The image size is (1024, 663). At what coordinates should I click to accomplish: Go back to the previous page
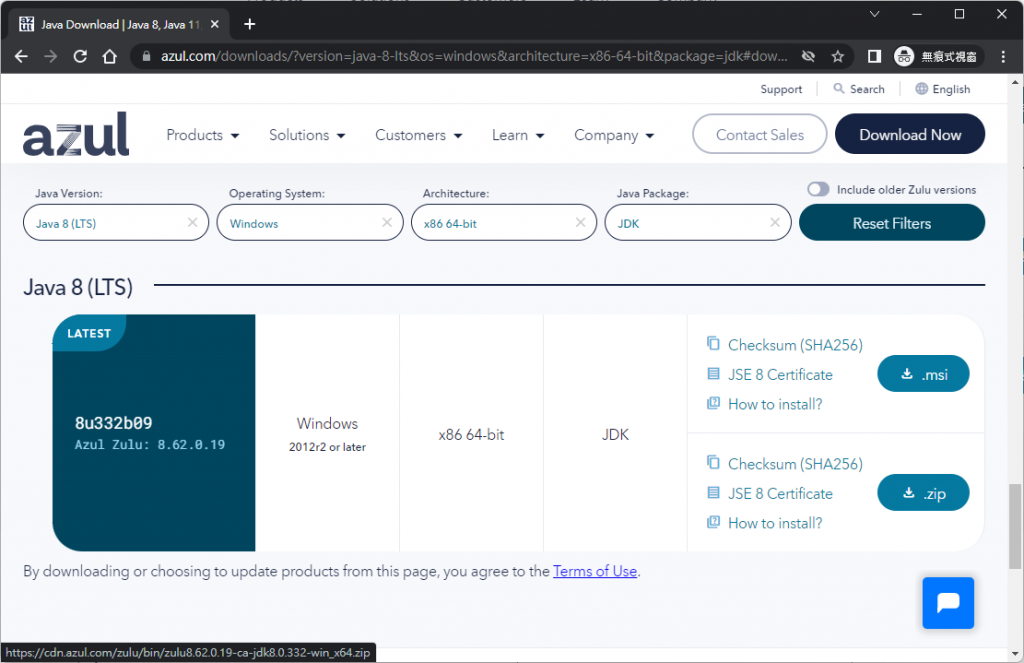(21, 57)
